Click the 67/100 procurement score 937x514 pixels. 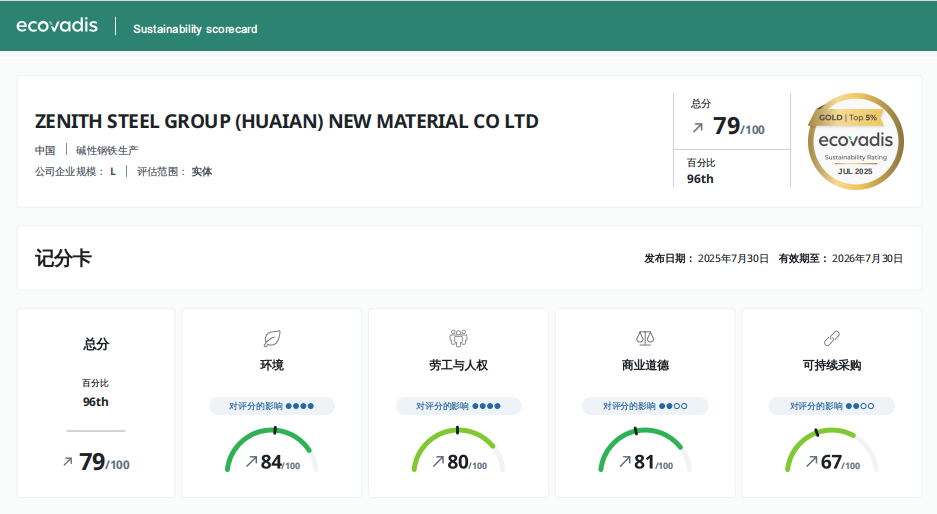(x=840, y=462)
